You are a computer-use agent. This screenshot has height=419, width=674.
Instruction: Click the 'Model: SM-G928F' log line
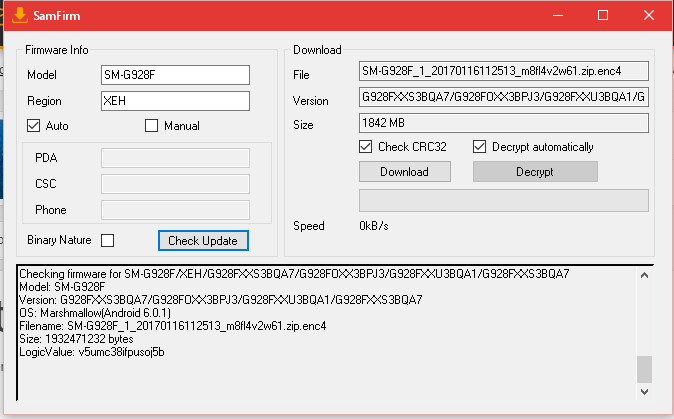[x=62, y=287]
